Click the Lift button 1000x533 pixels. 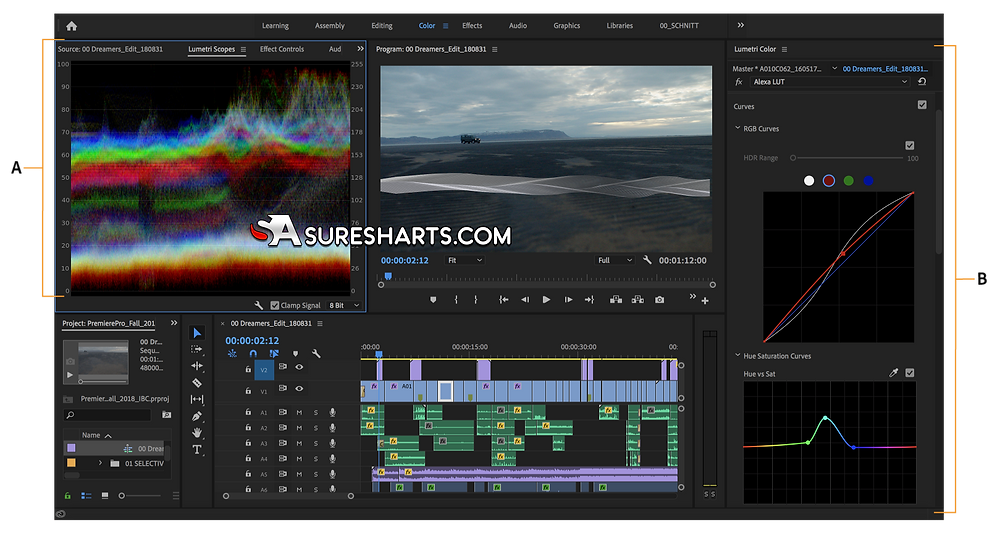point(616,300)
